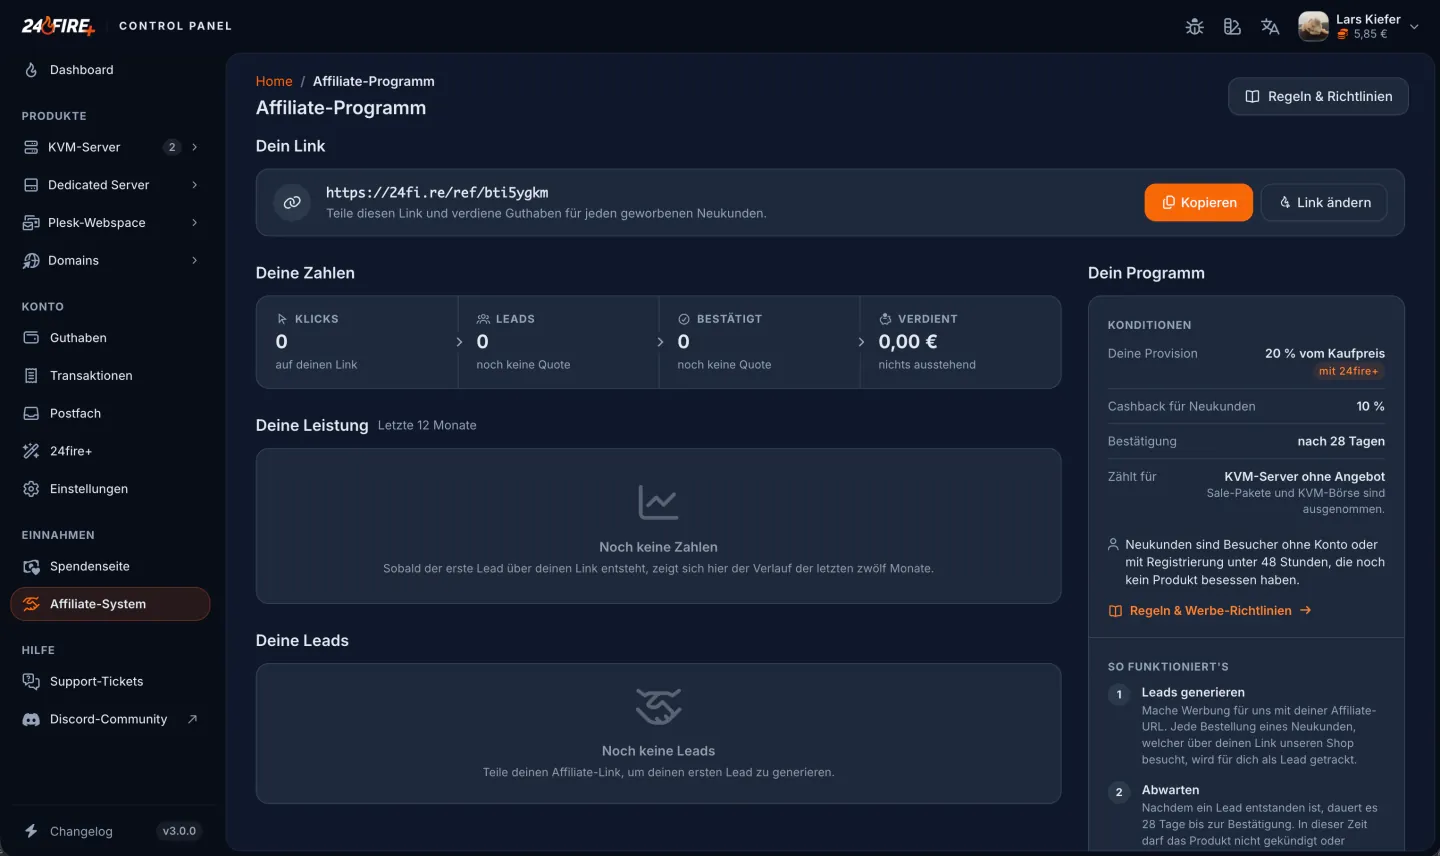Viewport: 1440px width, 856px height.
Task: Click the Guthaben wallet icon
Action: [x=31, y=338]
